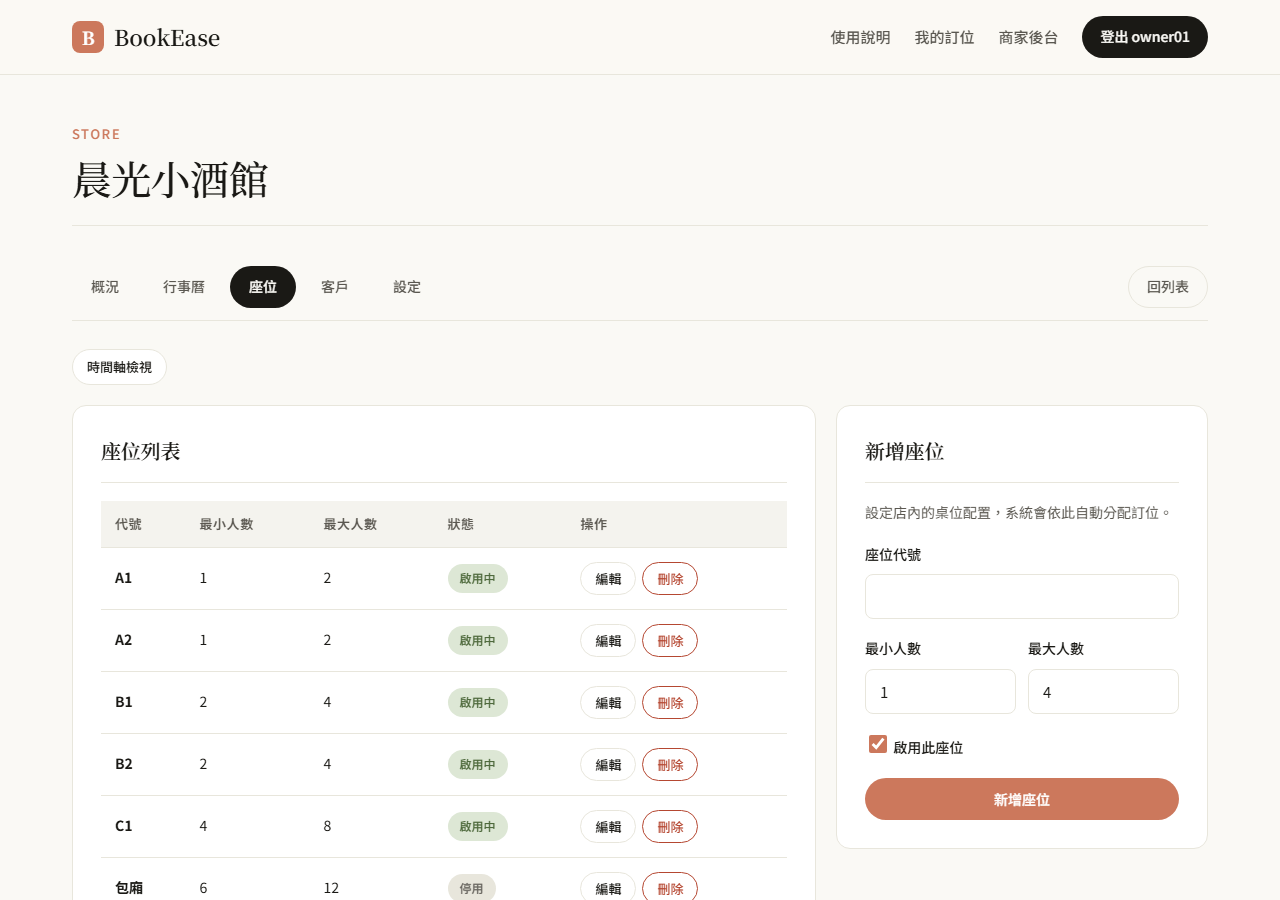1280x900 pixels.
Task: Edit seat A1
Action: [x=608, y=579]
